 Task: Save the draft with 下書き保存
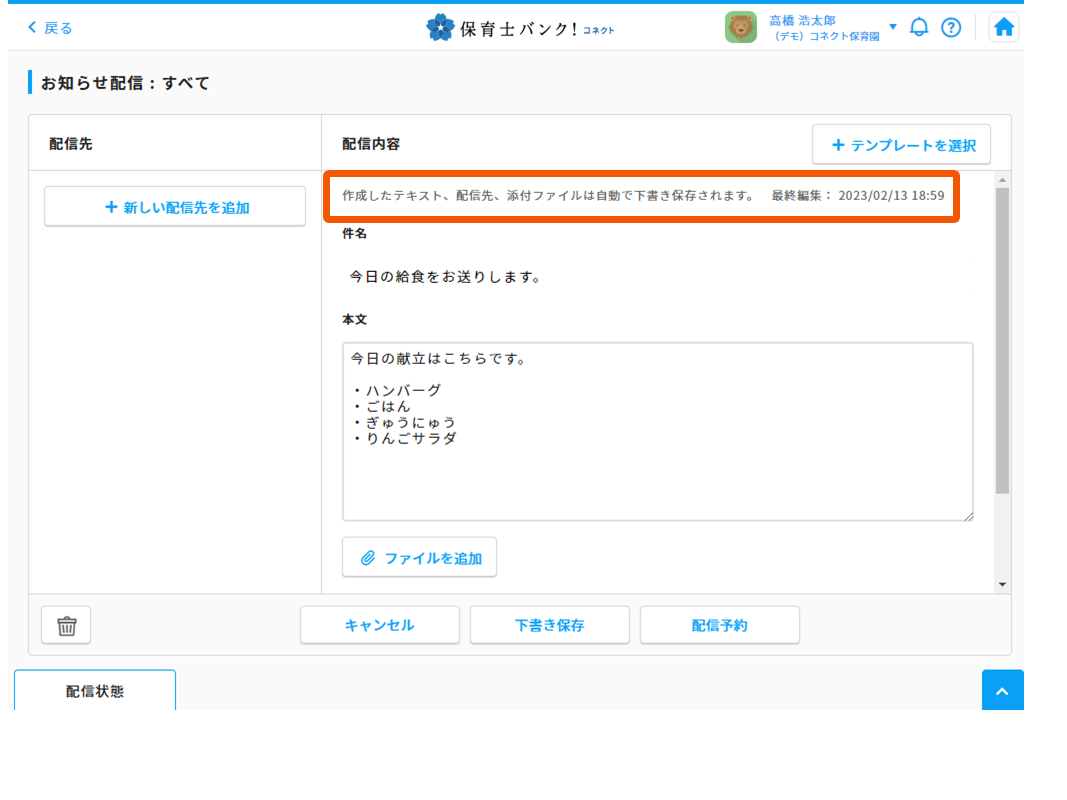(550, 625)
